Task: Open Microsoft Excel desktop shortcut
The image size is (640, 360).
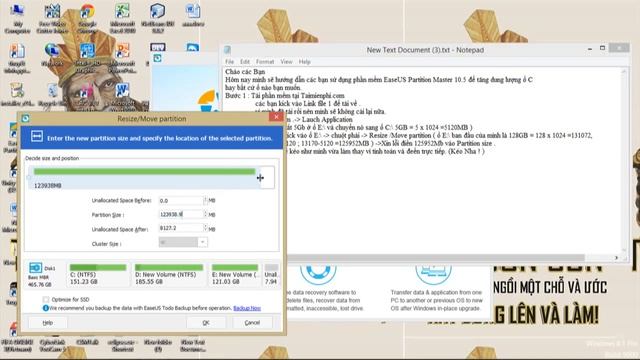Action: 122,18
